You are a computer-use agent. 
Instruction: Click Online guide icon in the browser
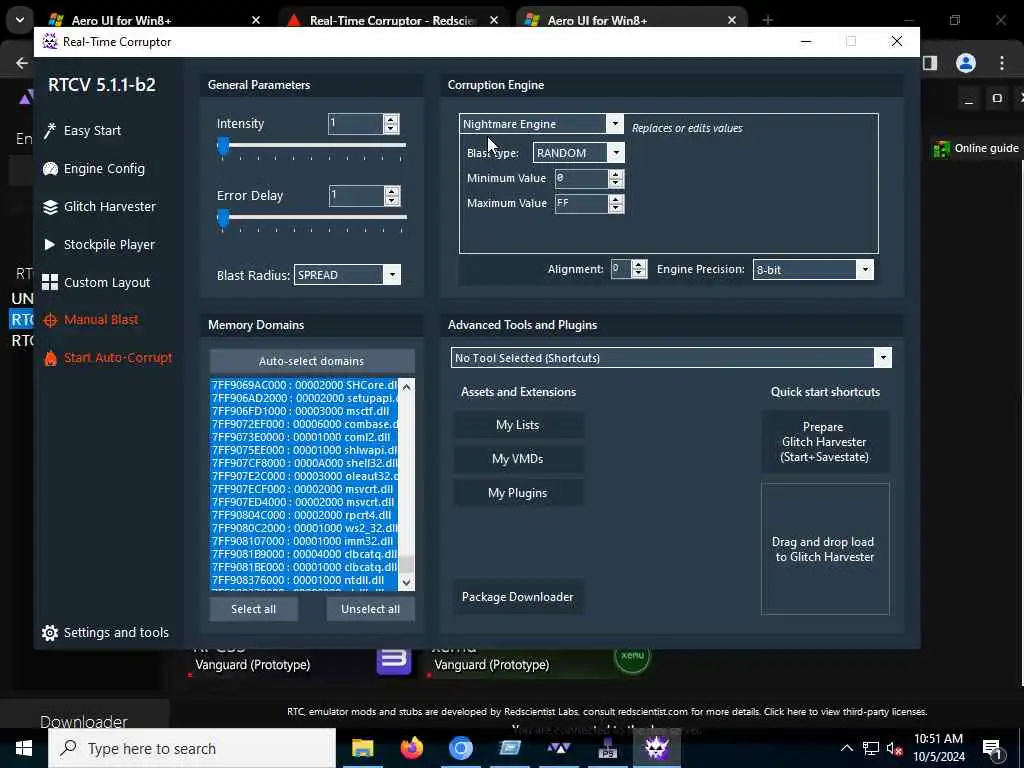(941, 149)
